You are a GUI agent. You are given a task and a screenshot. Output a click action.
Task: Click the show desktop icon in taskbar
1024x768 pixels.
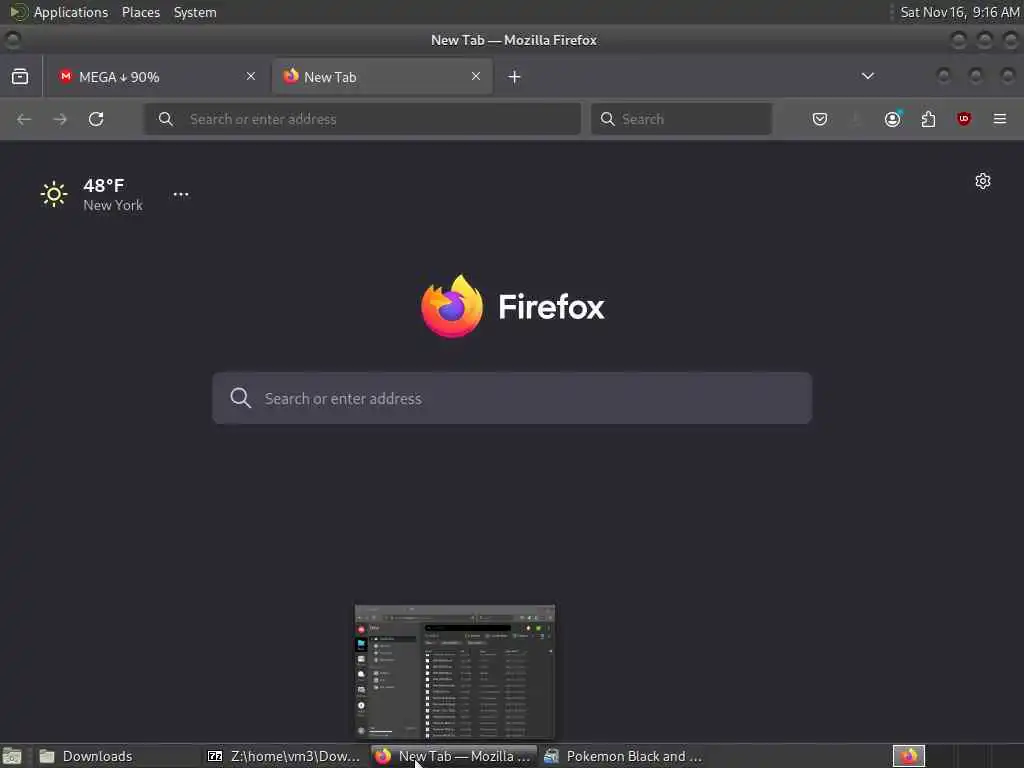click(12, 756)
